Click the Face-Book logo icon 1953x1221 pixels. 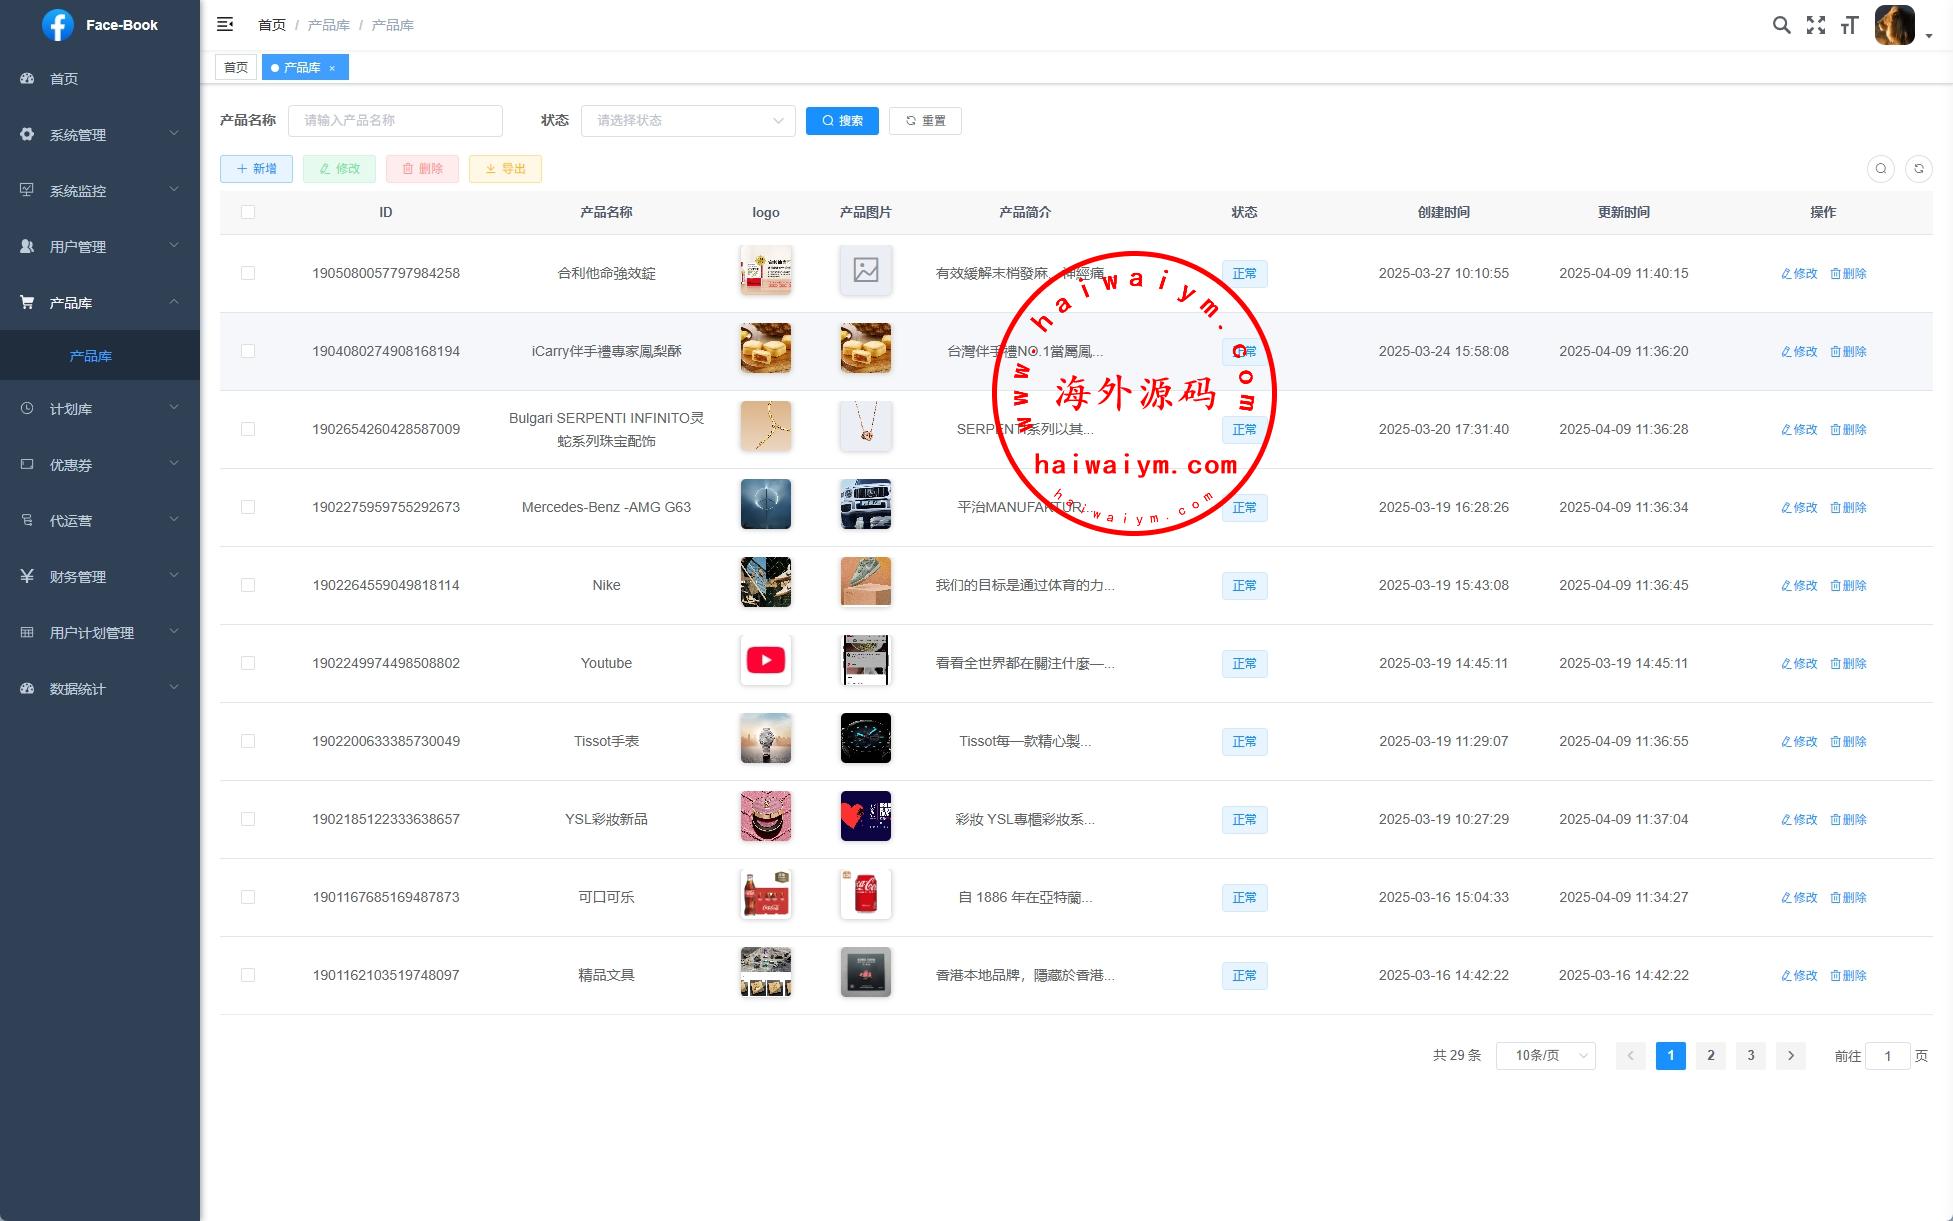[58, 25]
